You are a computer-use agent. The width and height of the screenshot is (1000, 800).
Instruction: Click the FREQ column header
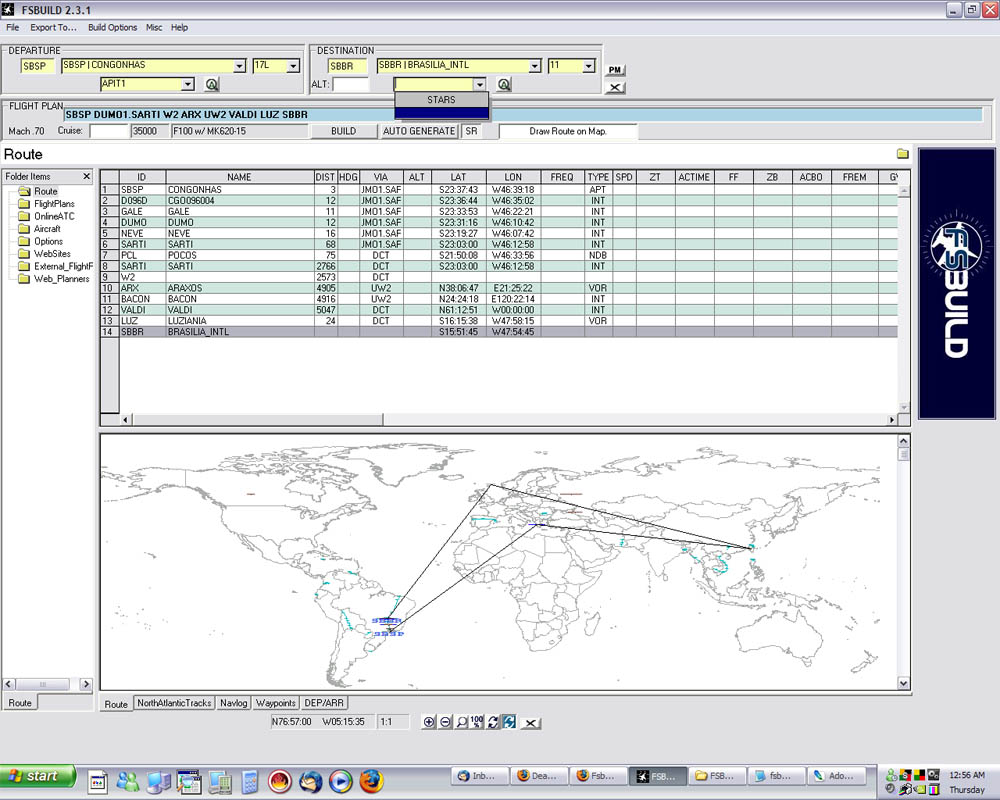[x=562, y=177]
